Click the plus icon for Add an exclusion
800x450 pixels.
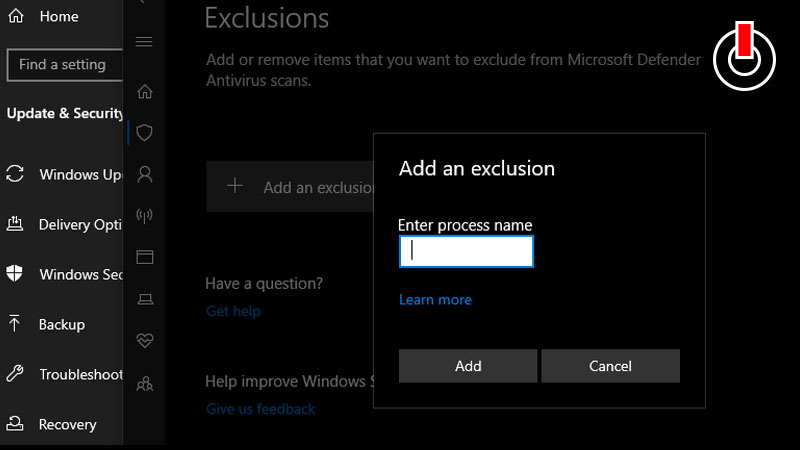235,186
